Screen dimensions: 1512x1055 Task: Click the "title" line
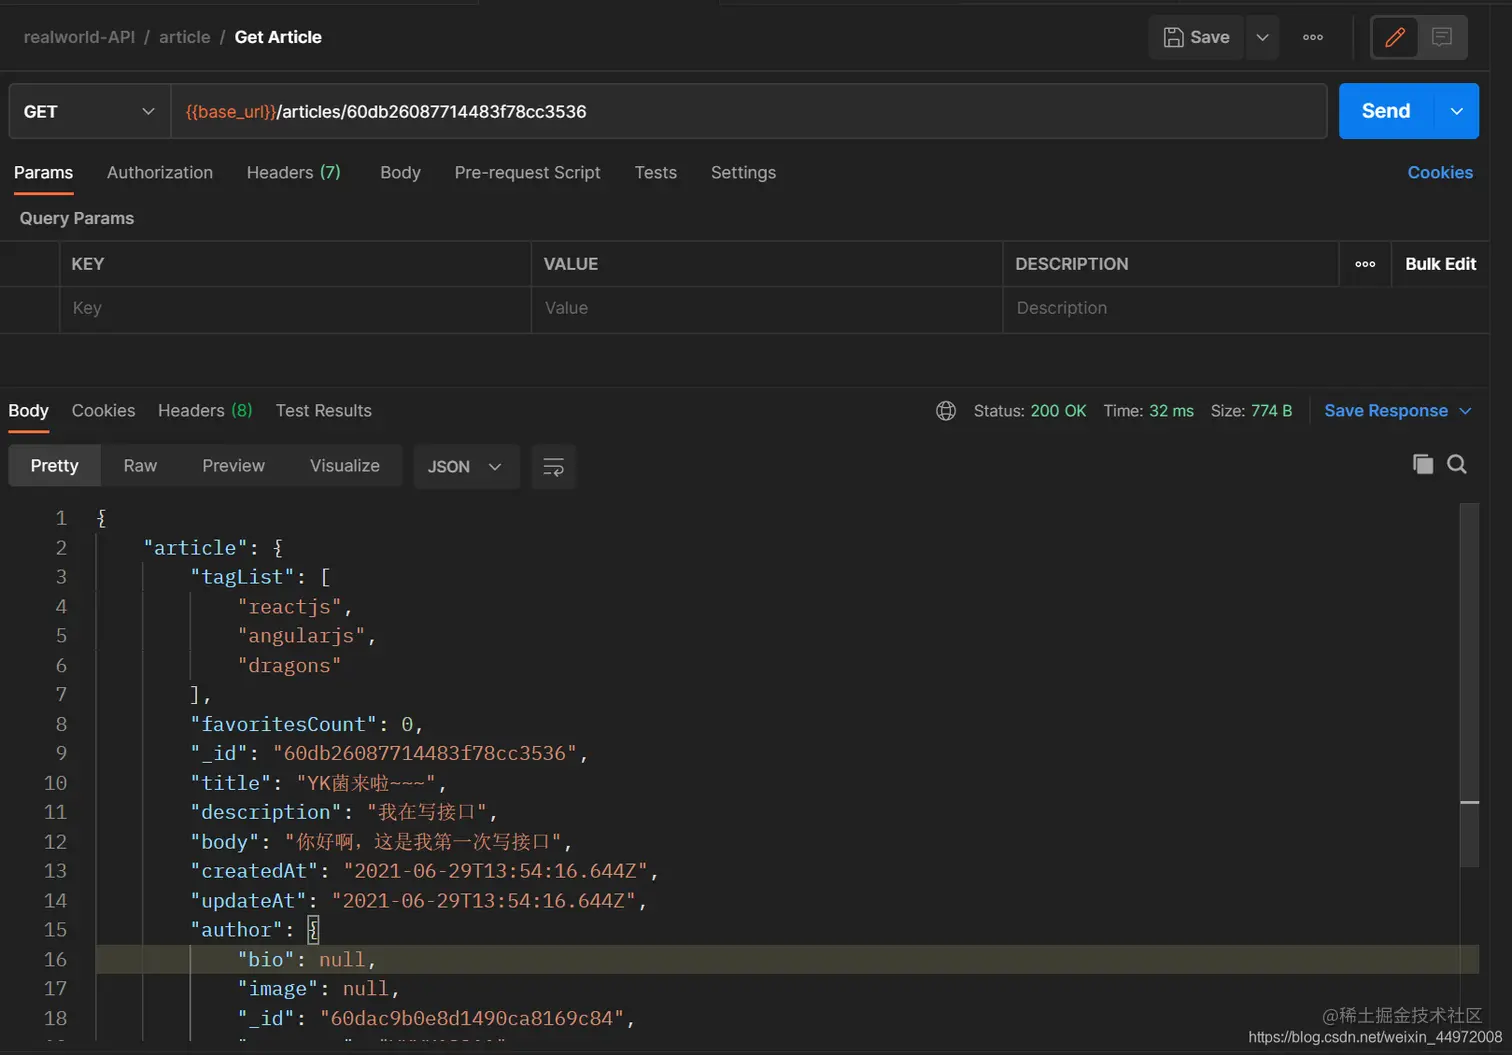pyautogui.click(x=319, y=783)
